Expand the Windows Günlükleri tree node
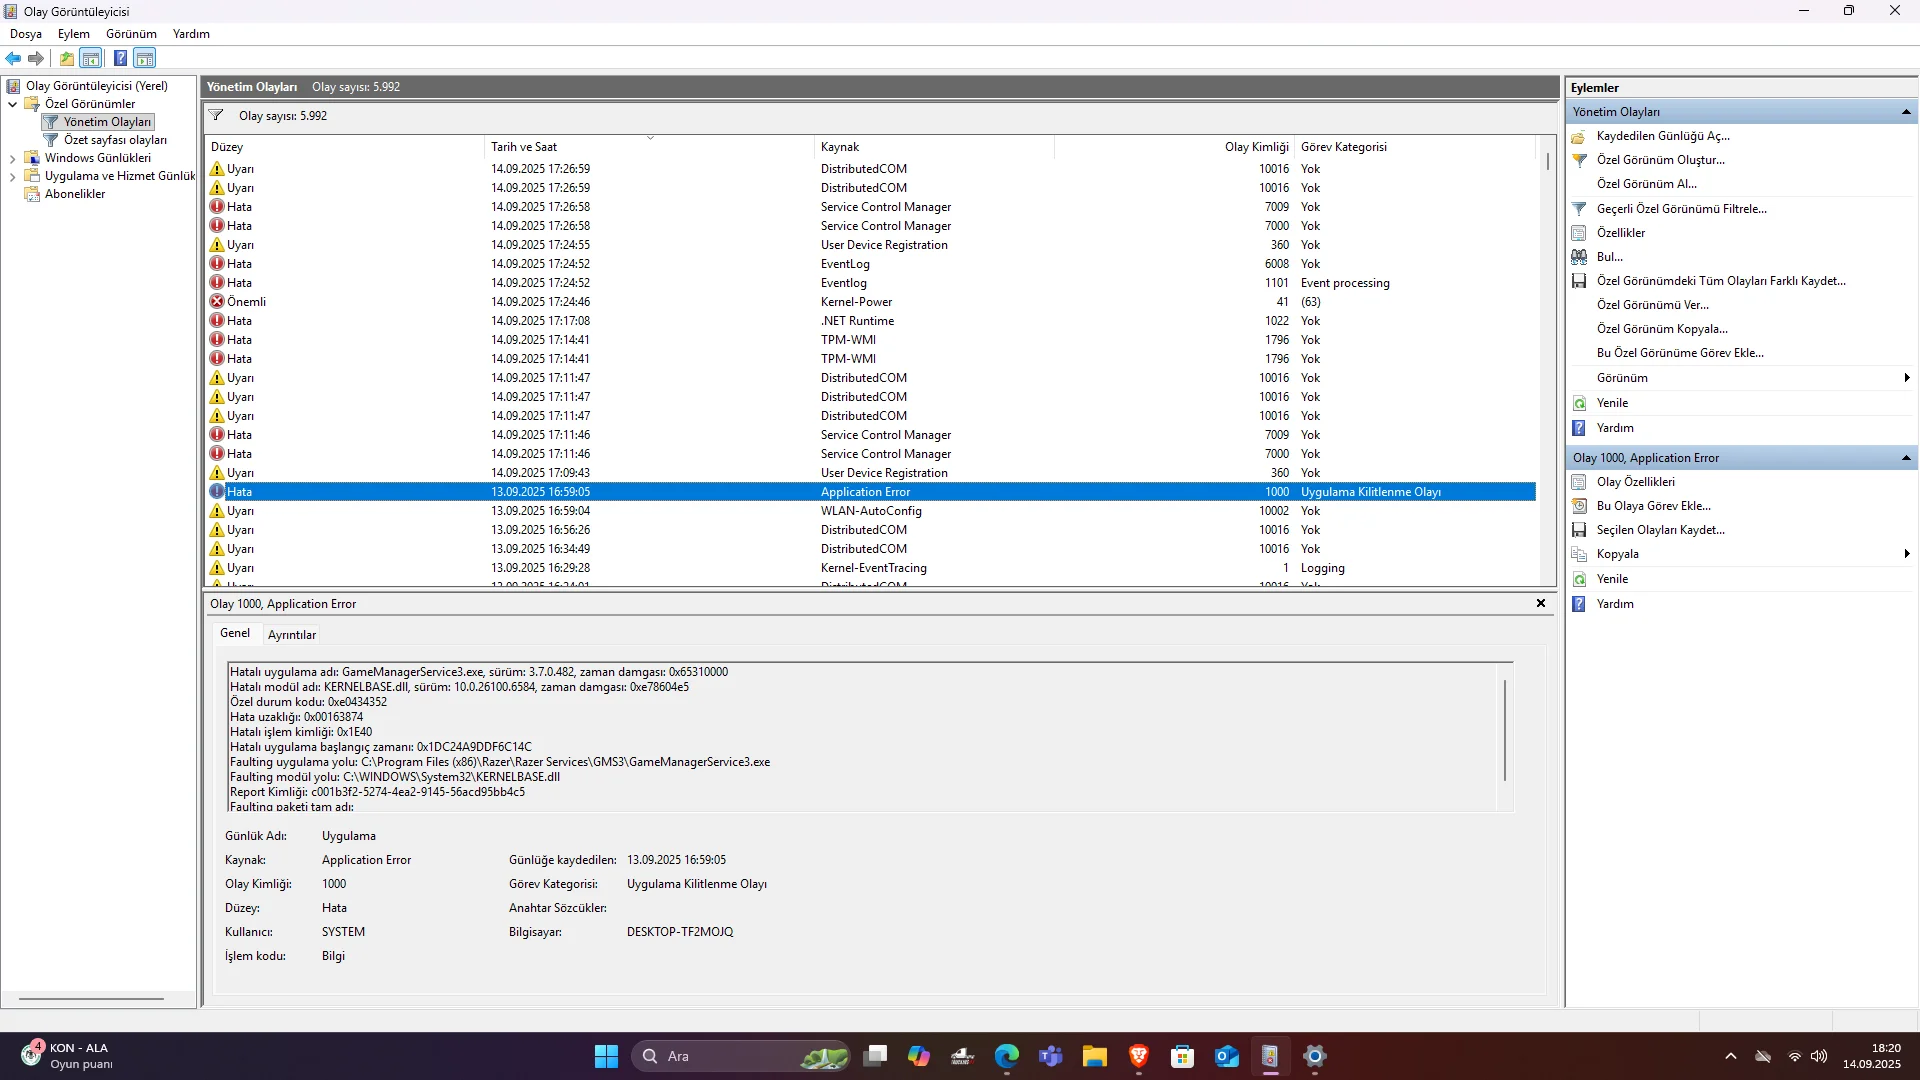Viewport: 1920px width, 1080px height. 12,158
